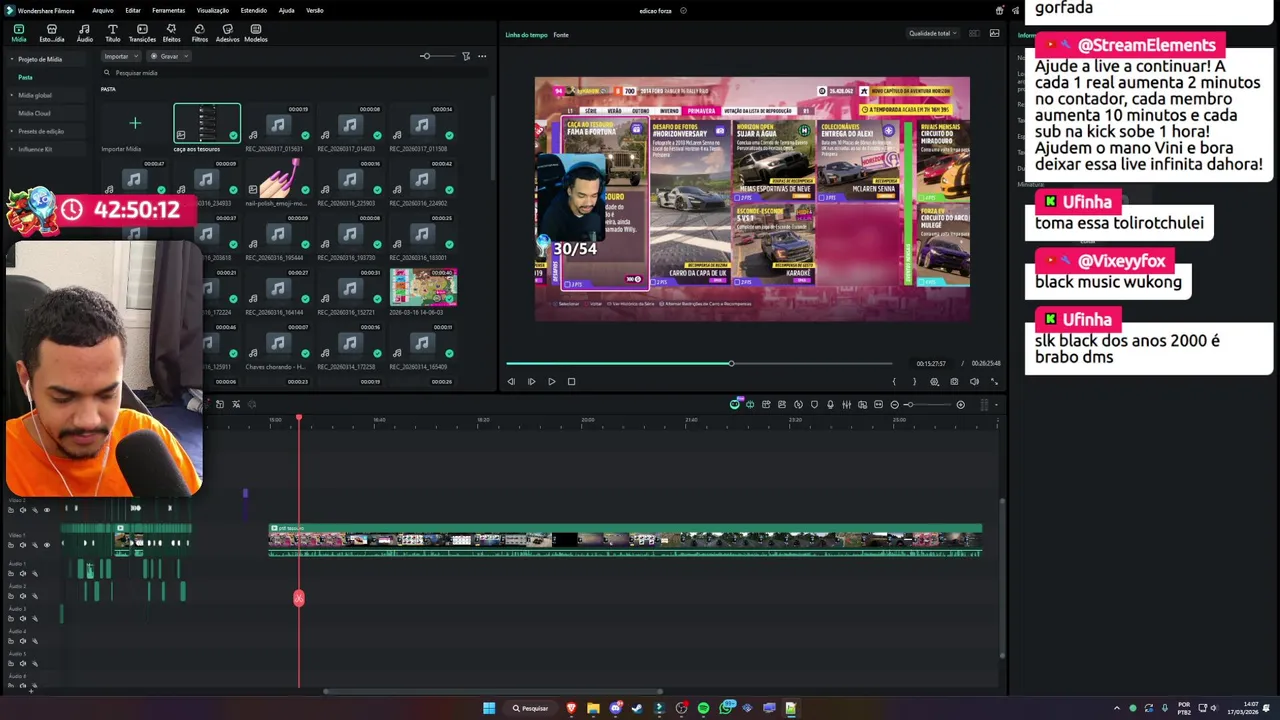
Task: Open the Ferramentas menu
Action: (168, 10)
